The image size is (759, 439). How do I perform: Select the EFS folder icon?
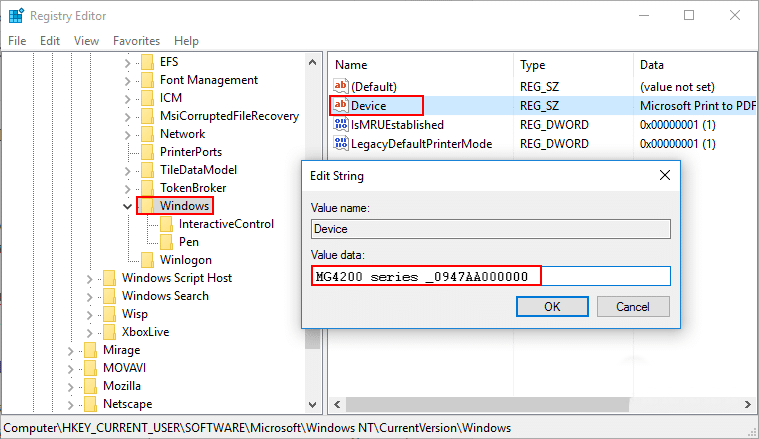(x=148, y=62)
